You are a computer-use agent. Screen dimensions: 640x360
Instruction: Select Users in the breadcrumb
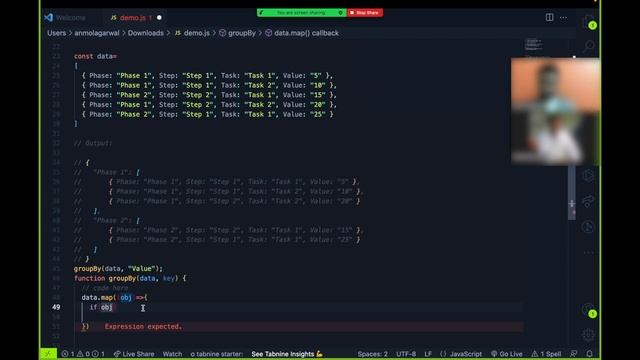tap(56, 33)
